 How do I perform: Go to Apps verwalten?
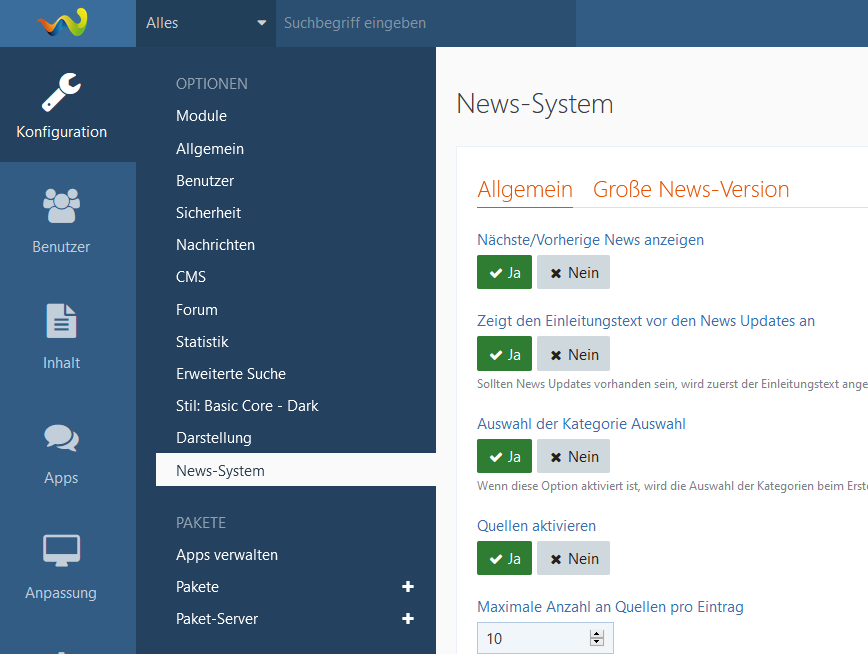(227, 555)
